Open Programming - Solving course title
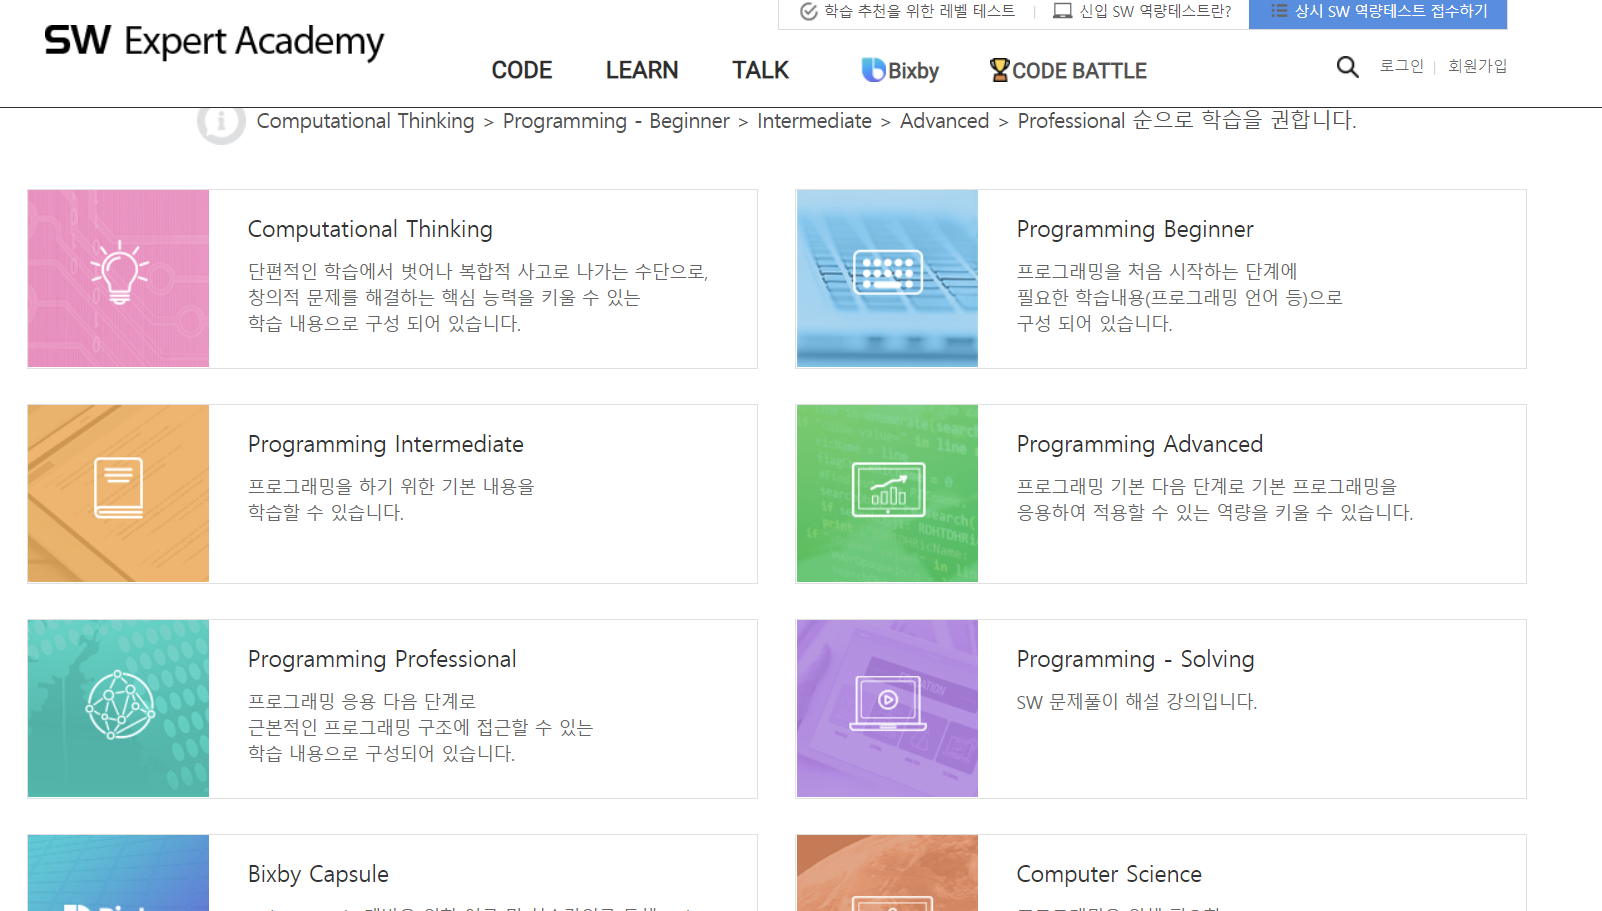1602x911 pixels. (x=1135, y=659)
